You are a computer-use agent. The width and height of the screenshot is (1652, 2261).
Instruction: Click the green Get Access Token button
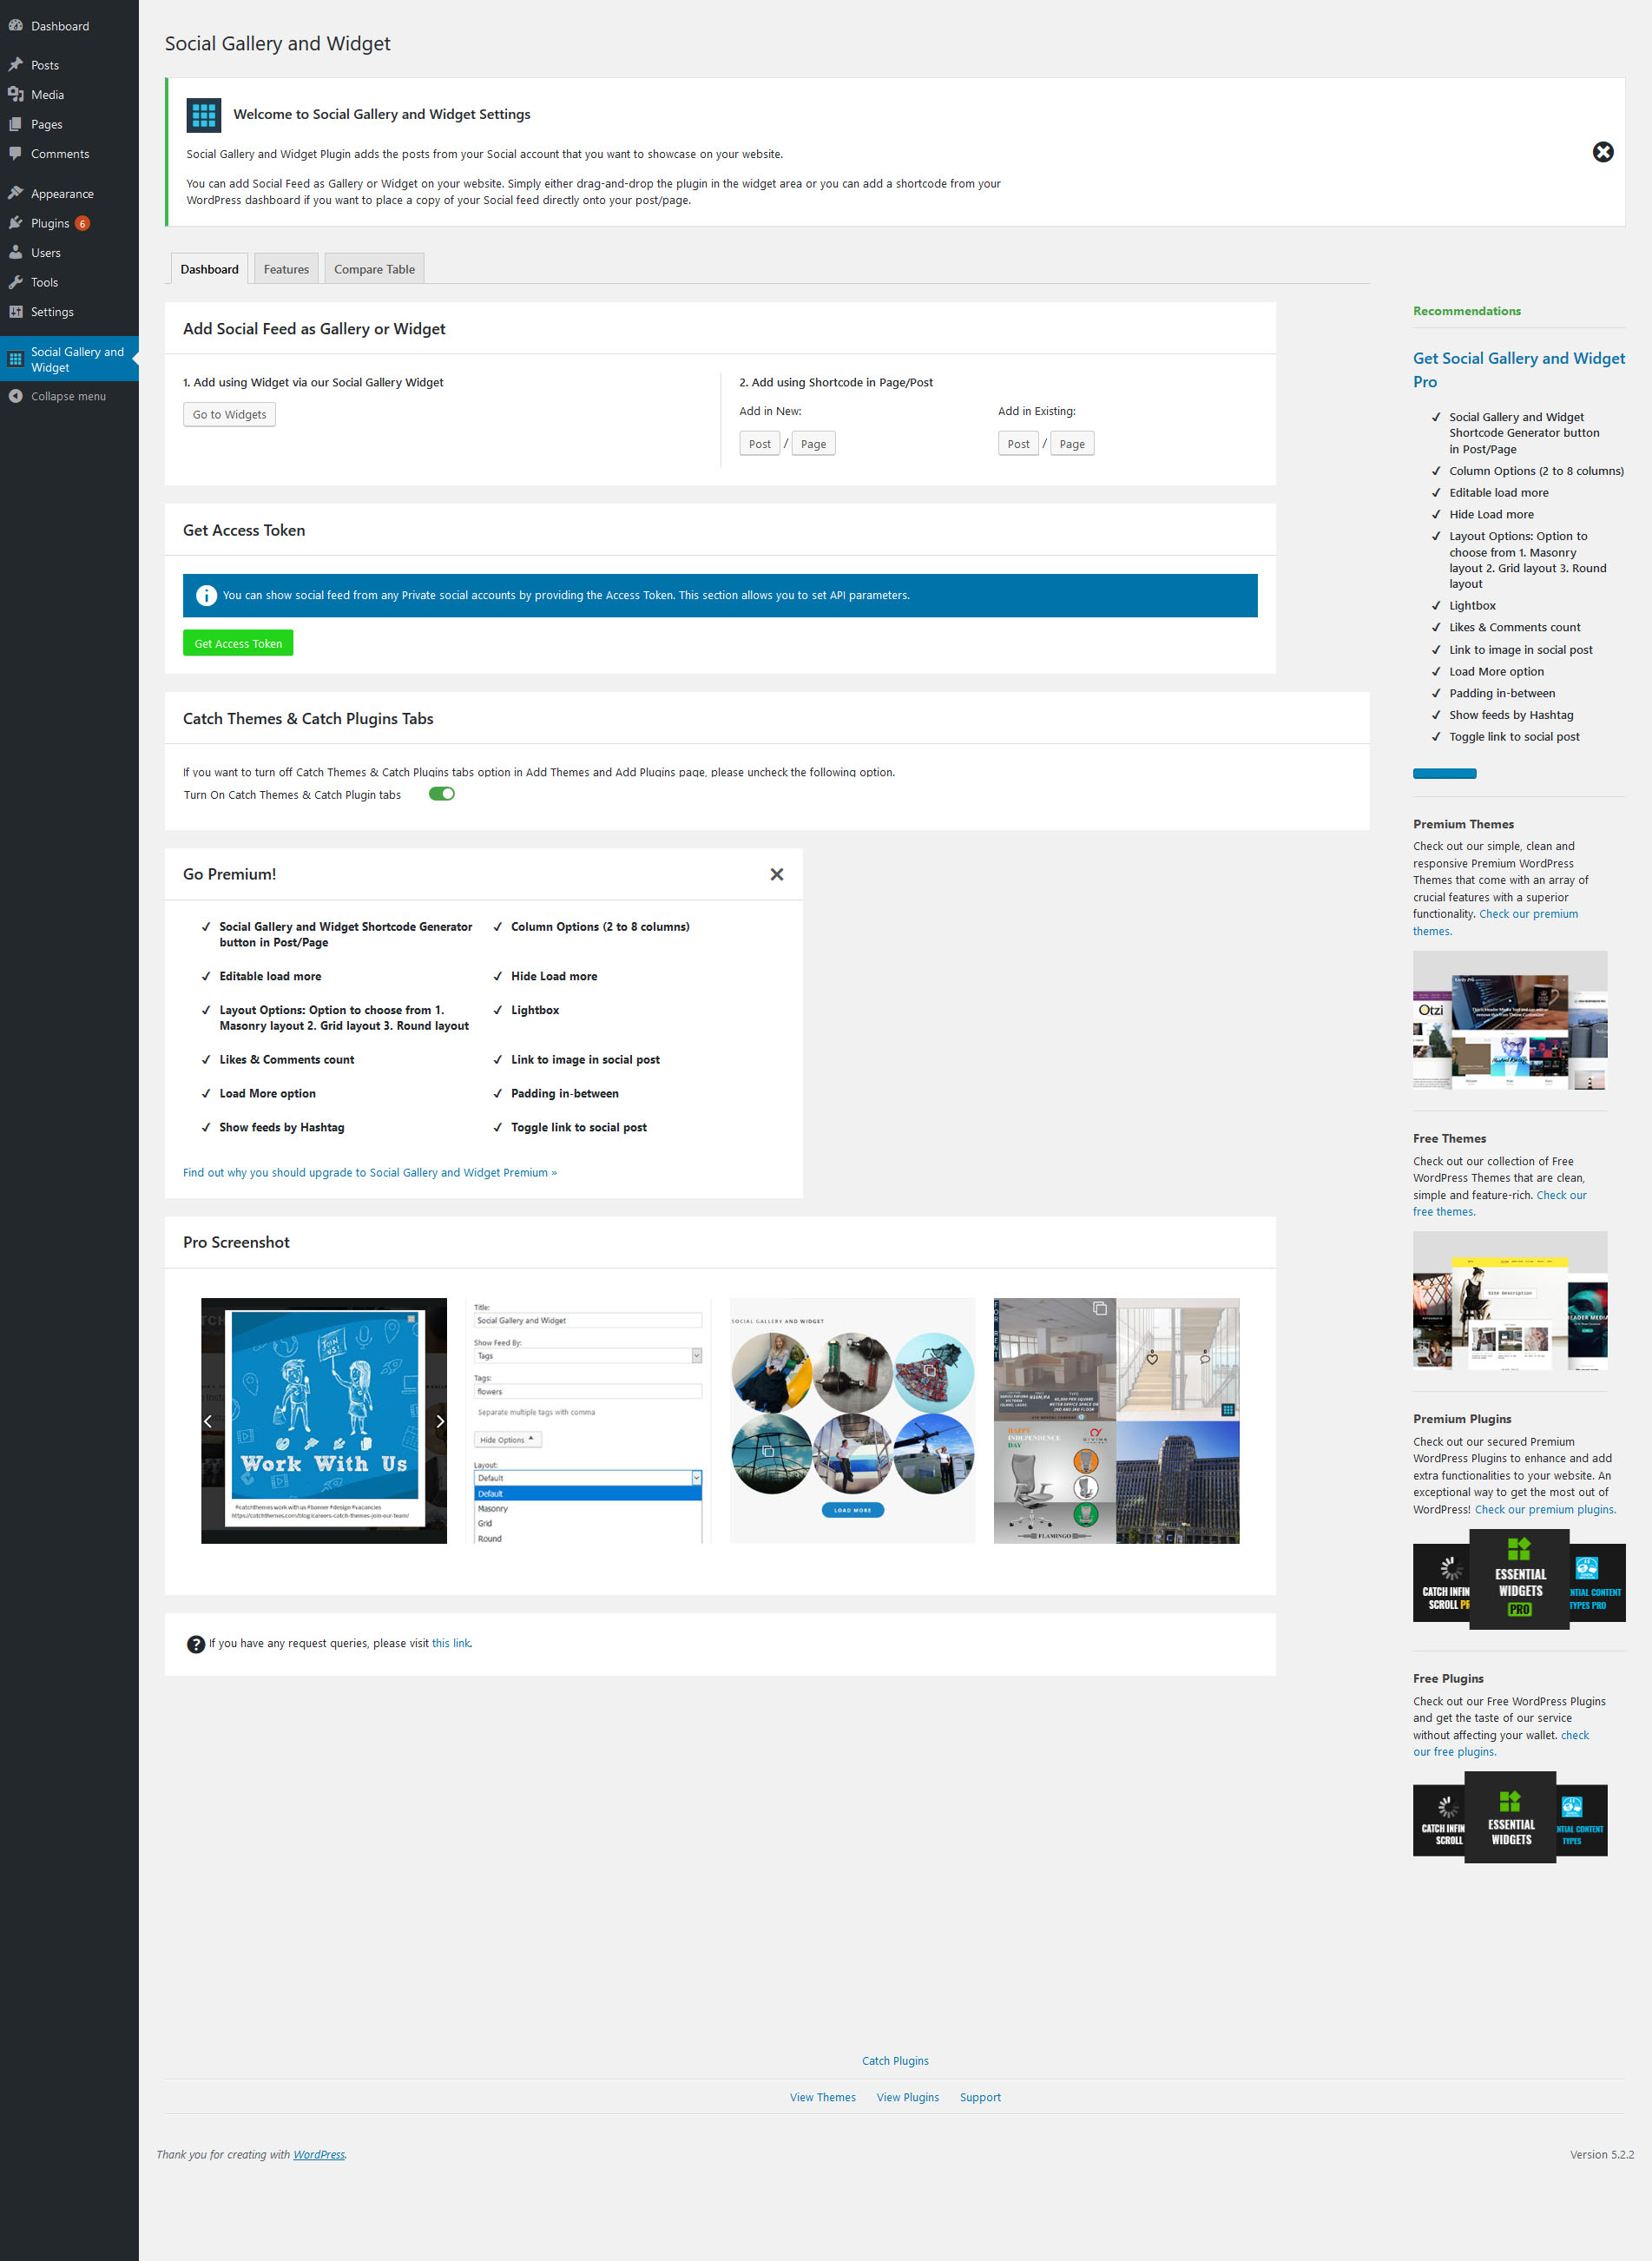[x=238, y=643]
